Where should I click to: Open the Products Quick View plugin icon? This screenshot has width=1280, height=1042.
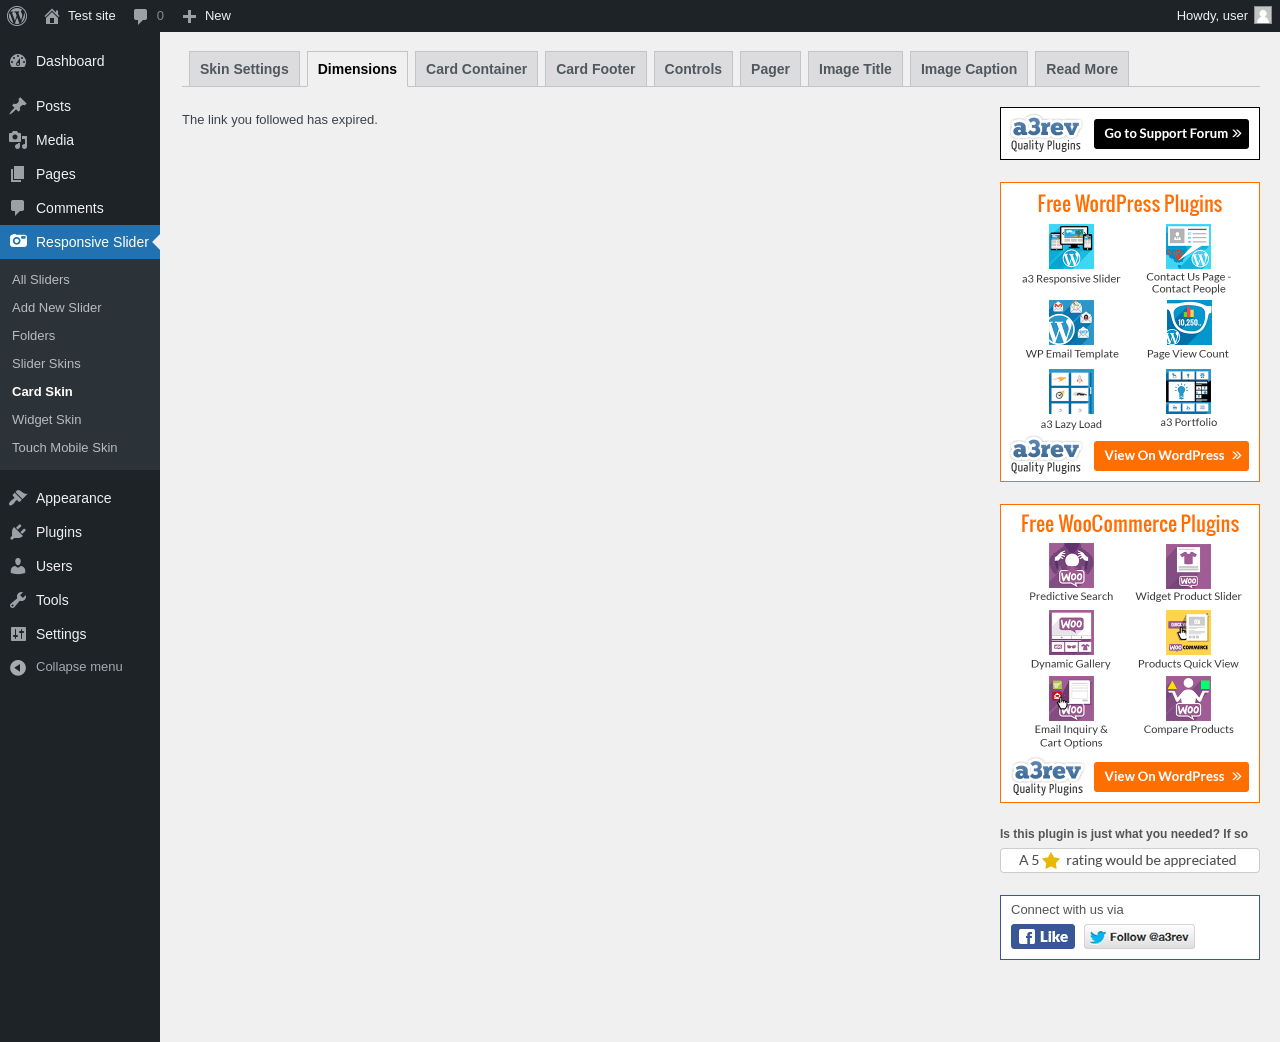coord(1188,632)
